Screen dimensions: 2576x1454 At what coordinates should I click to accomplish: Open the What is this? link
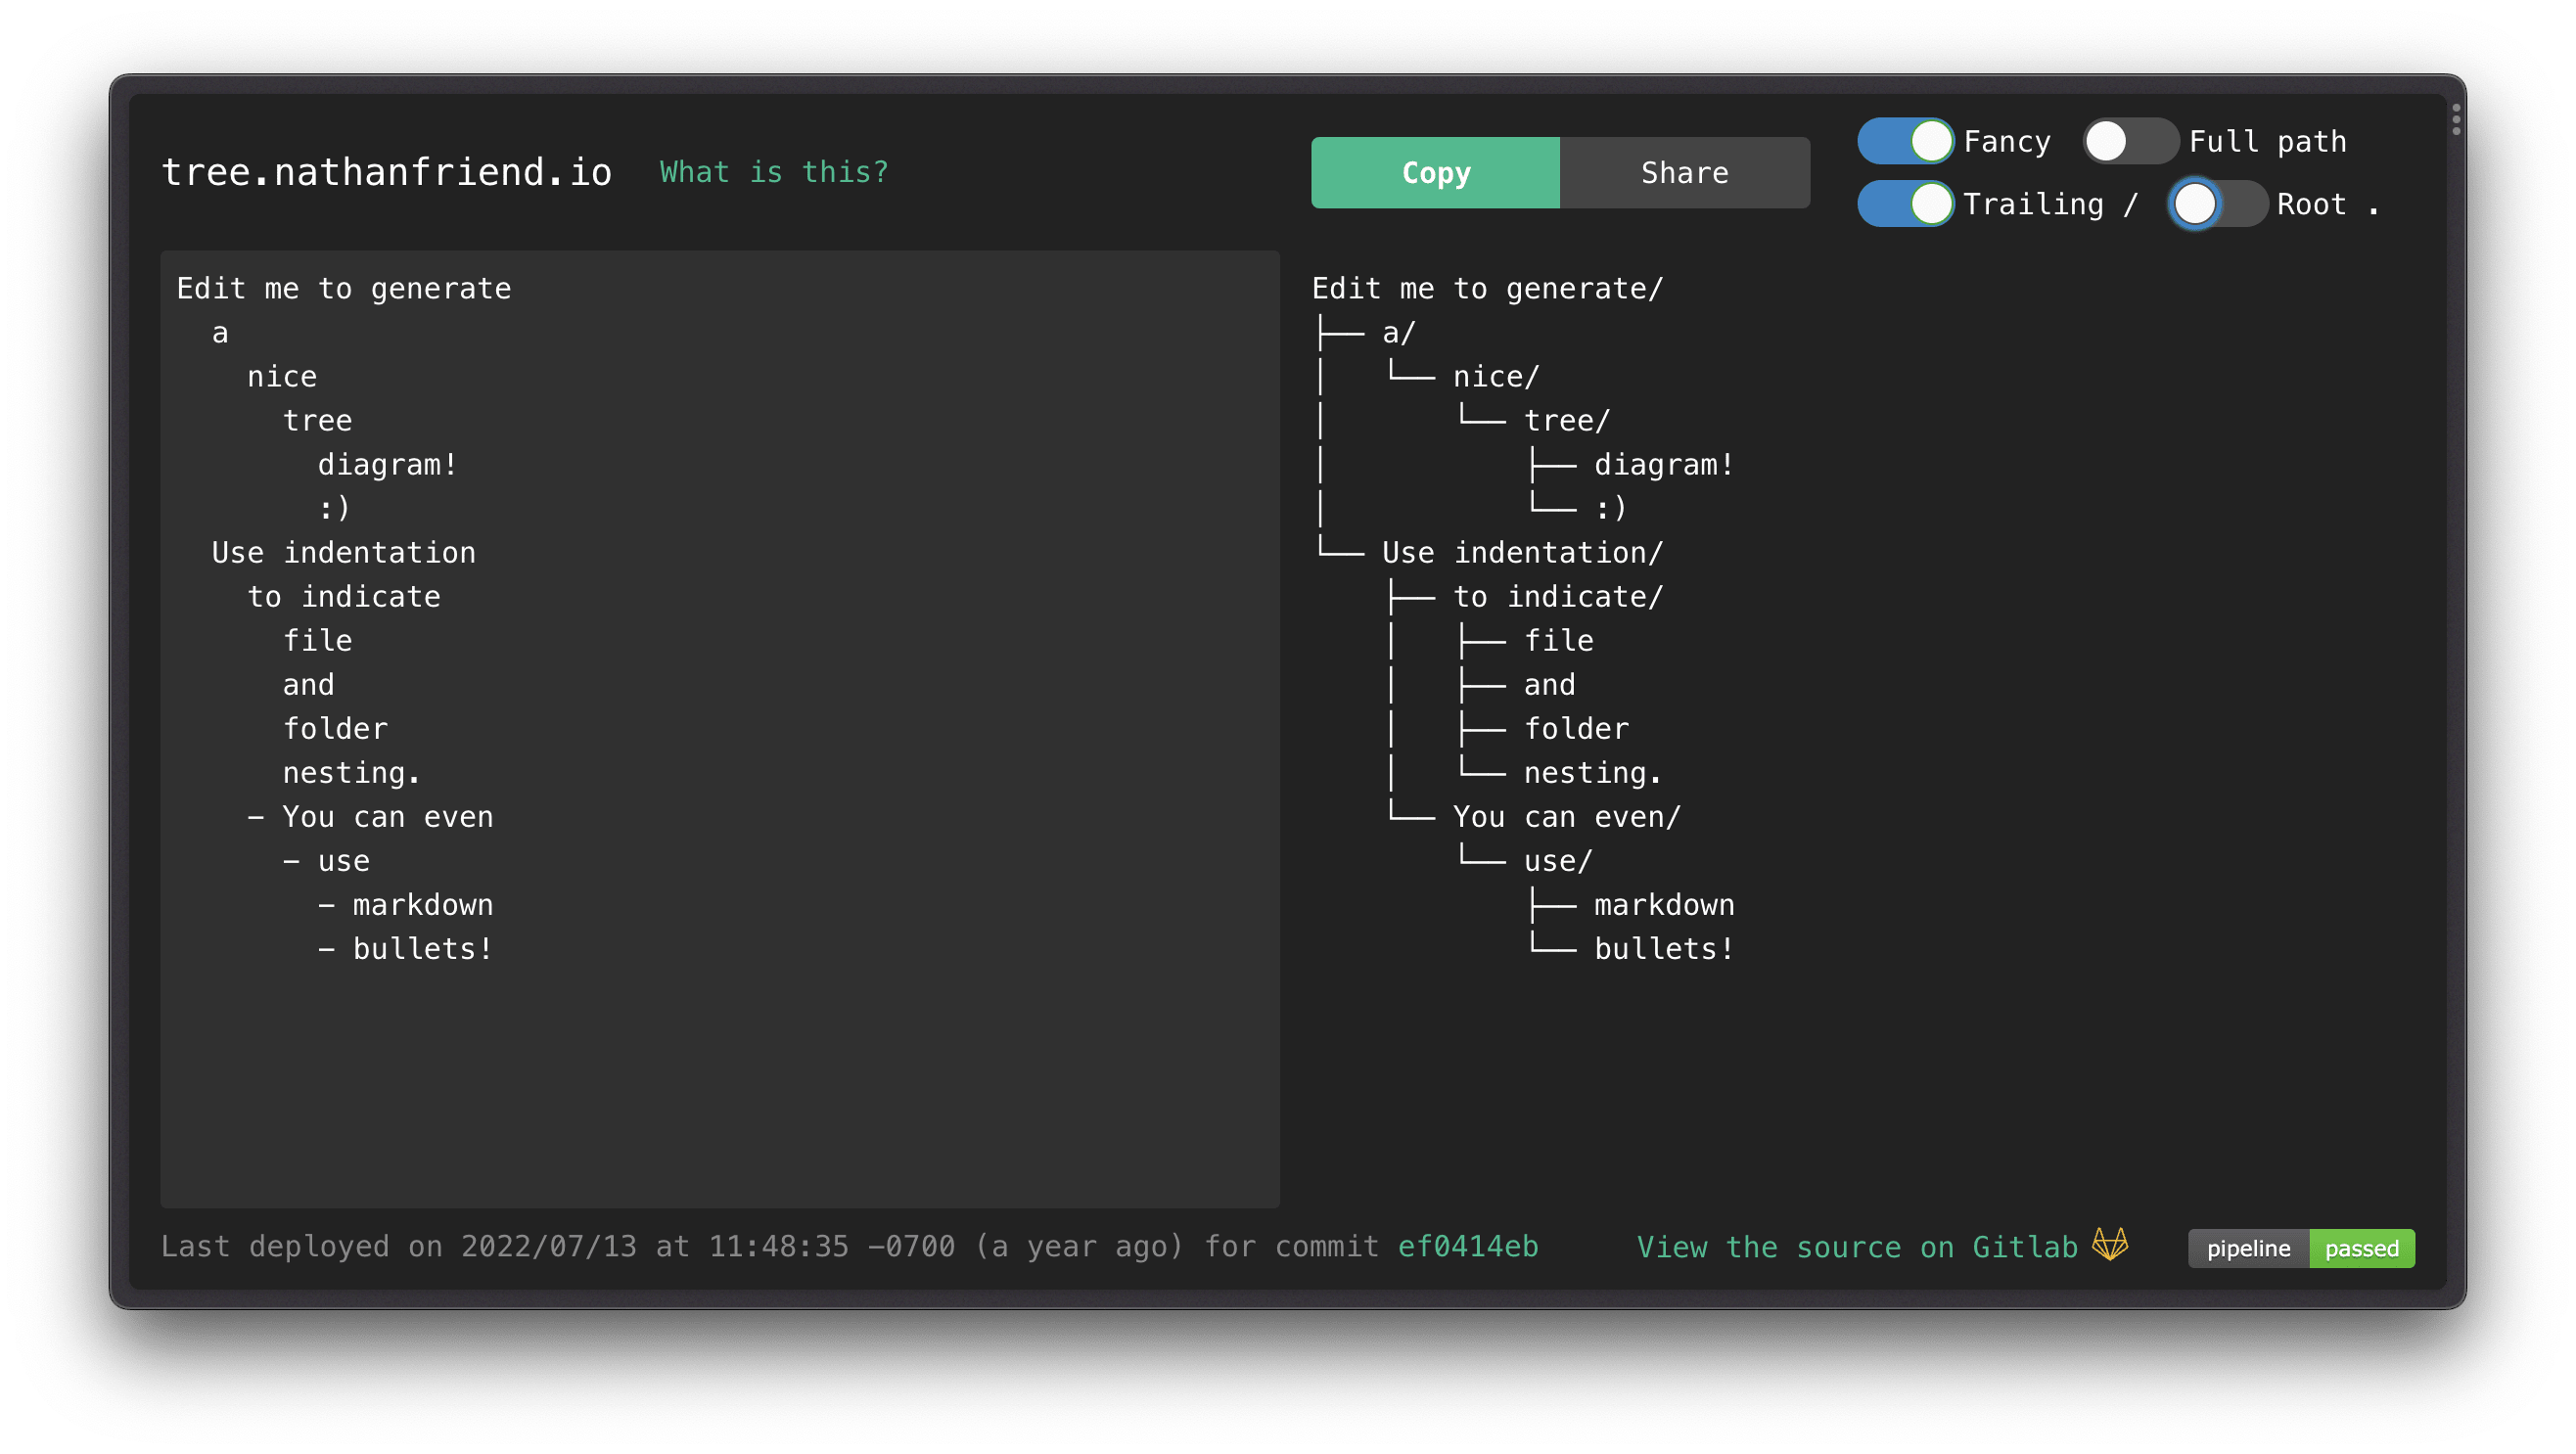(x=774, y=172)
